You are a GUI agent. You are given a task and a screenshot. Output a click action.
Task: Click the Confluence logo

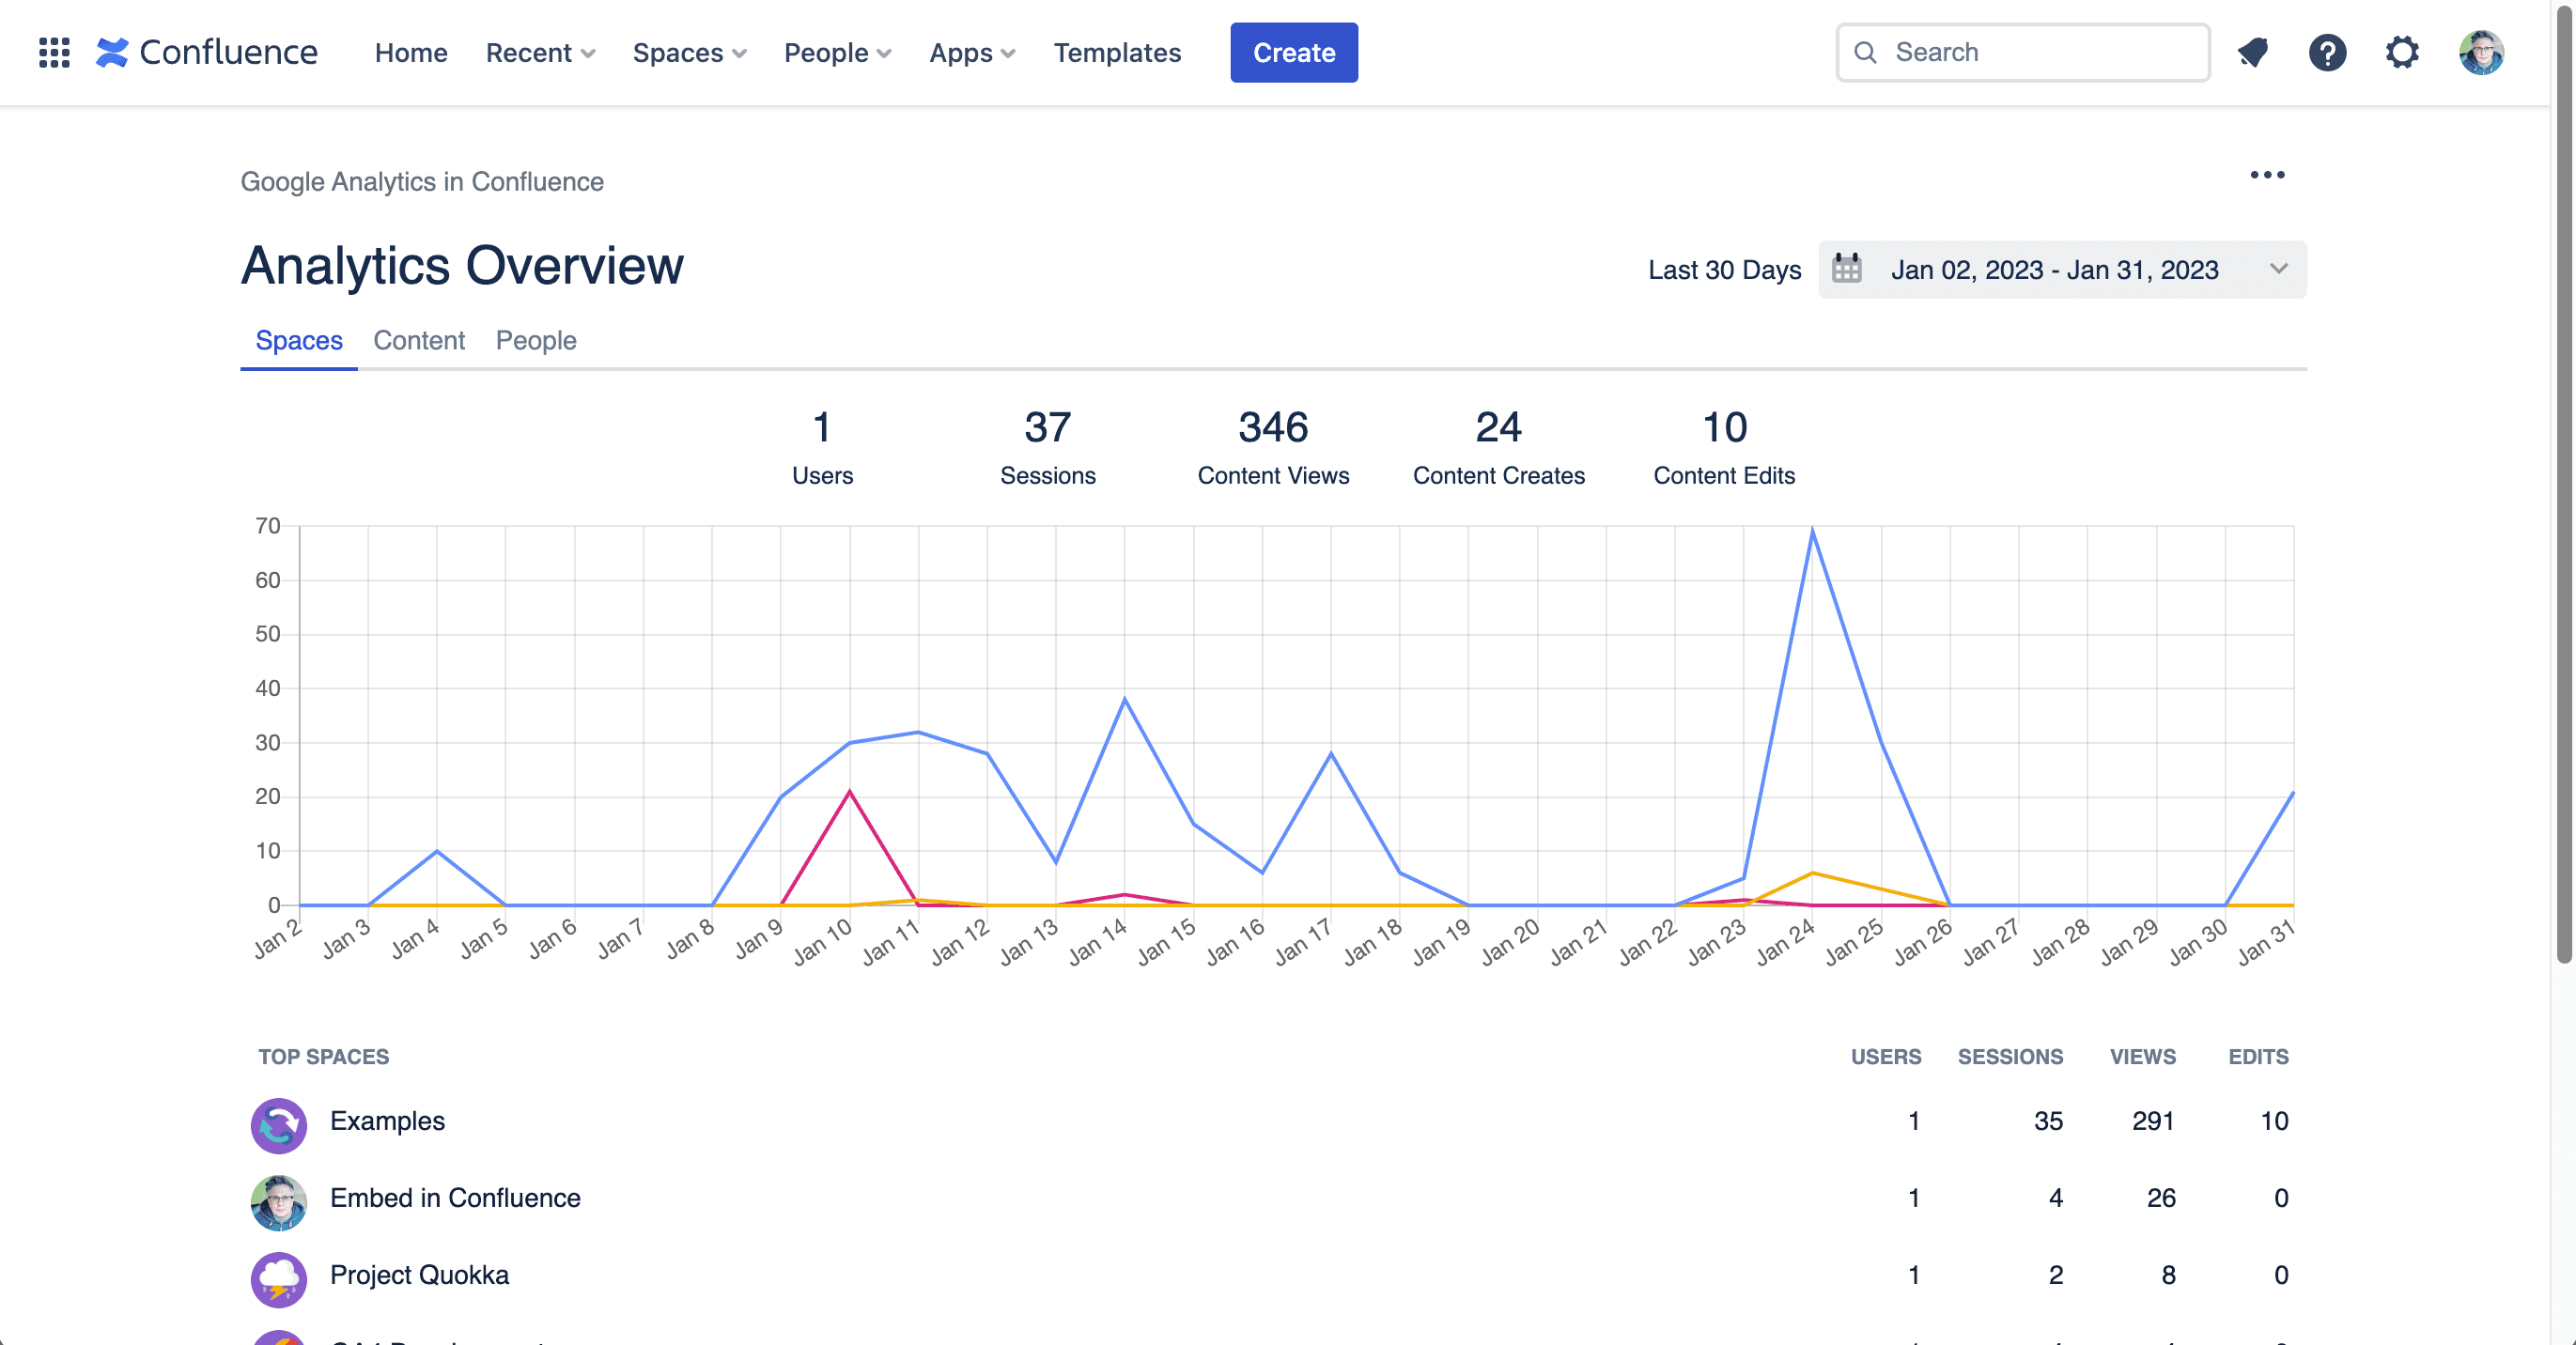click(x=207, y=52)
